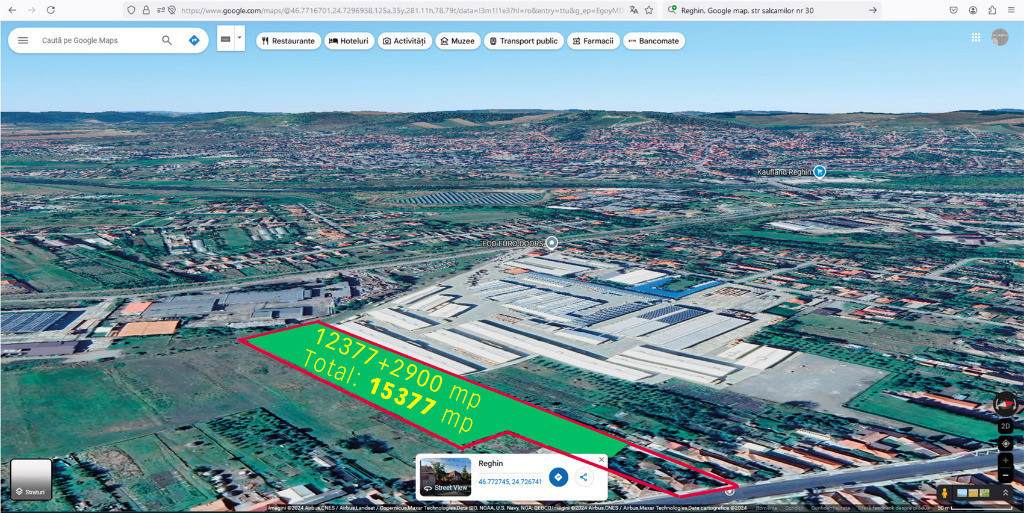The height and width of the screenshot is (513, 1024).
Task: Bookmark this page with the star icon
Action: pyautogui.click(x=649, y=10)
